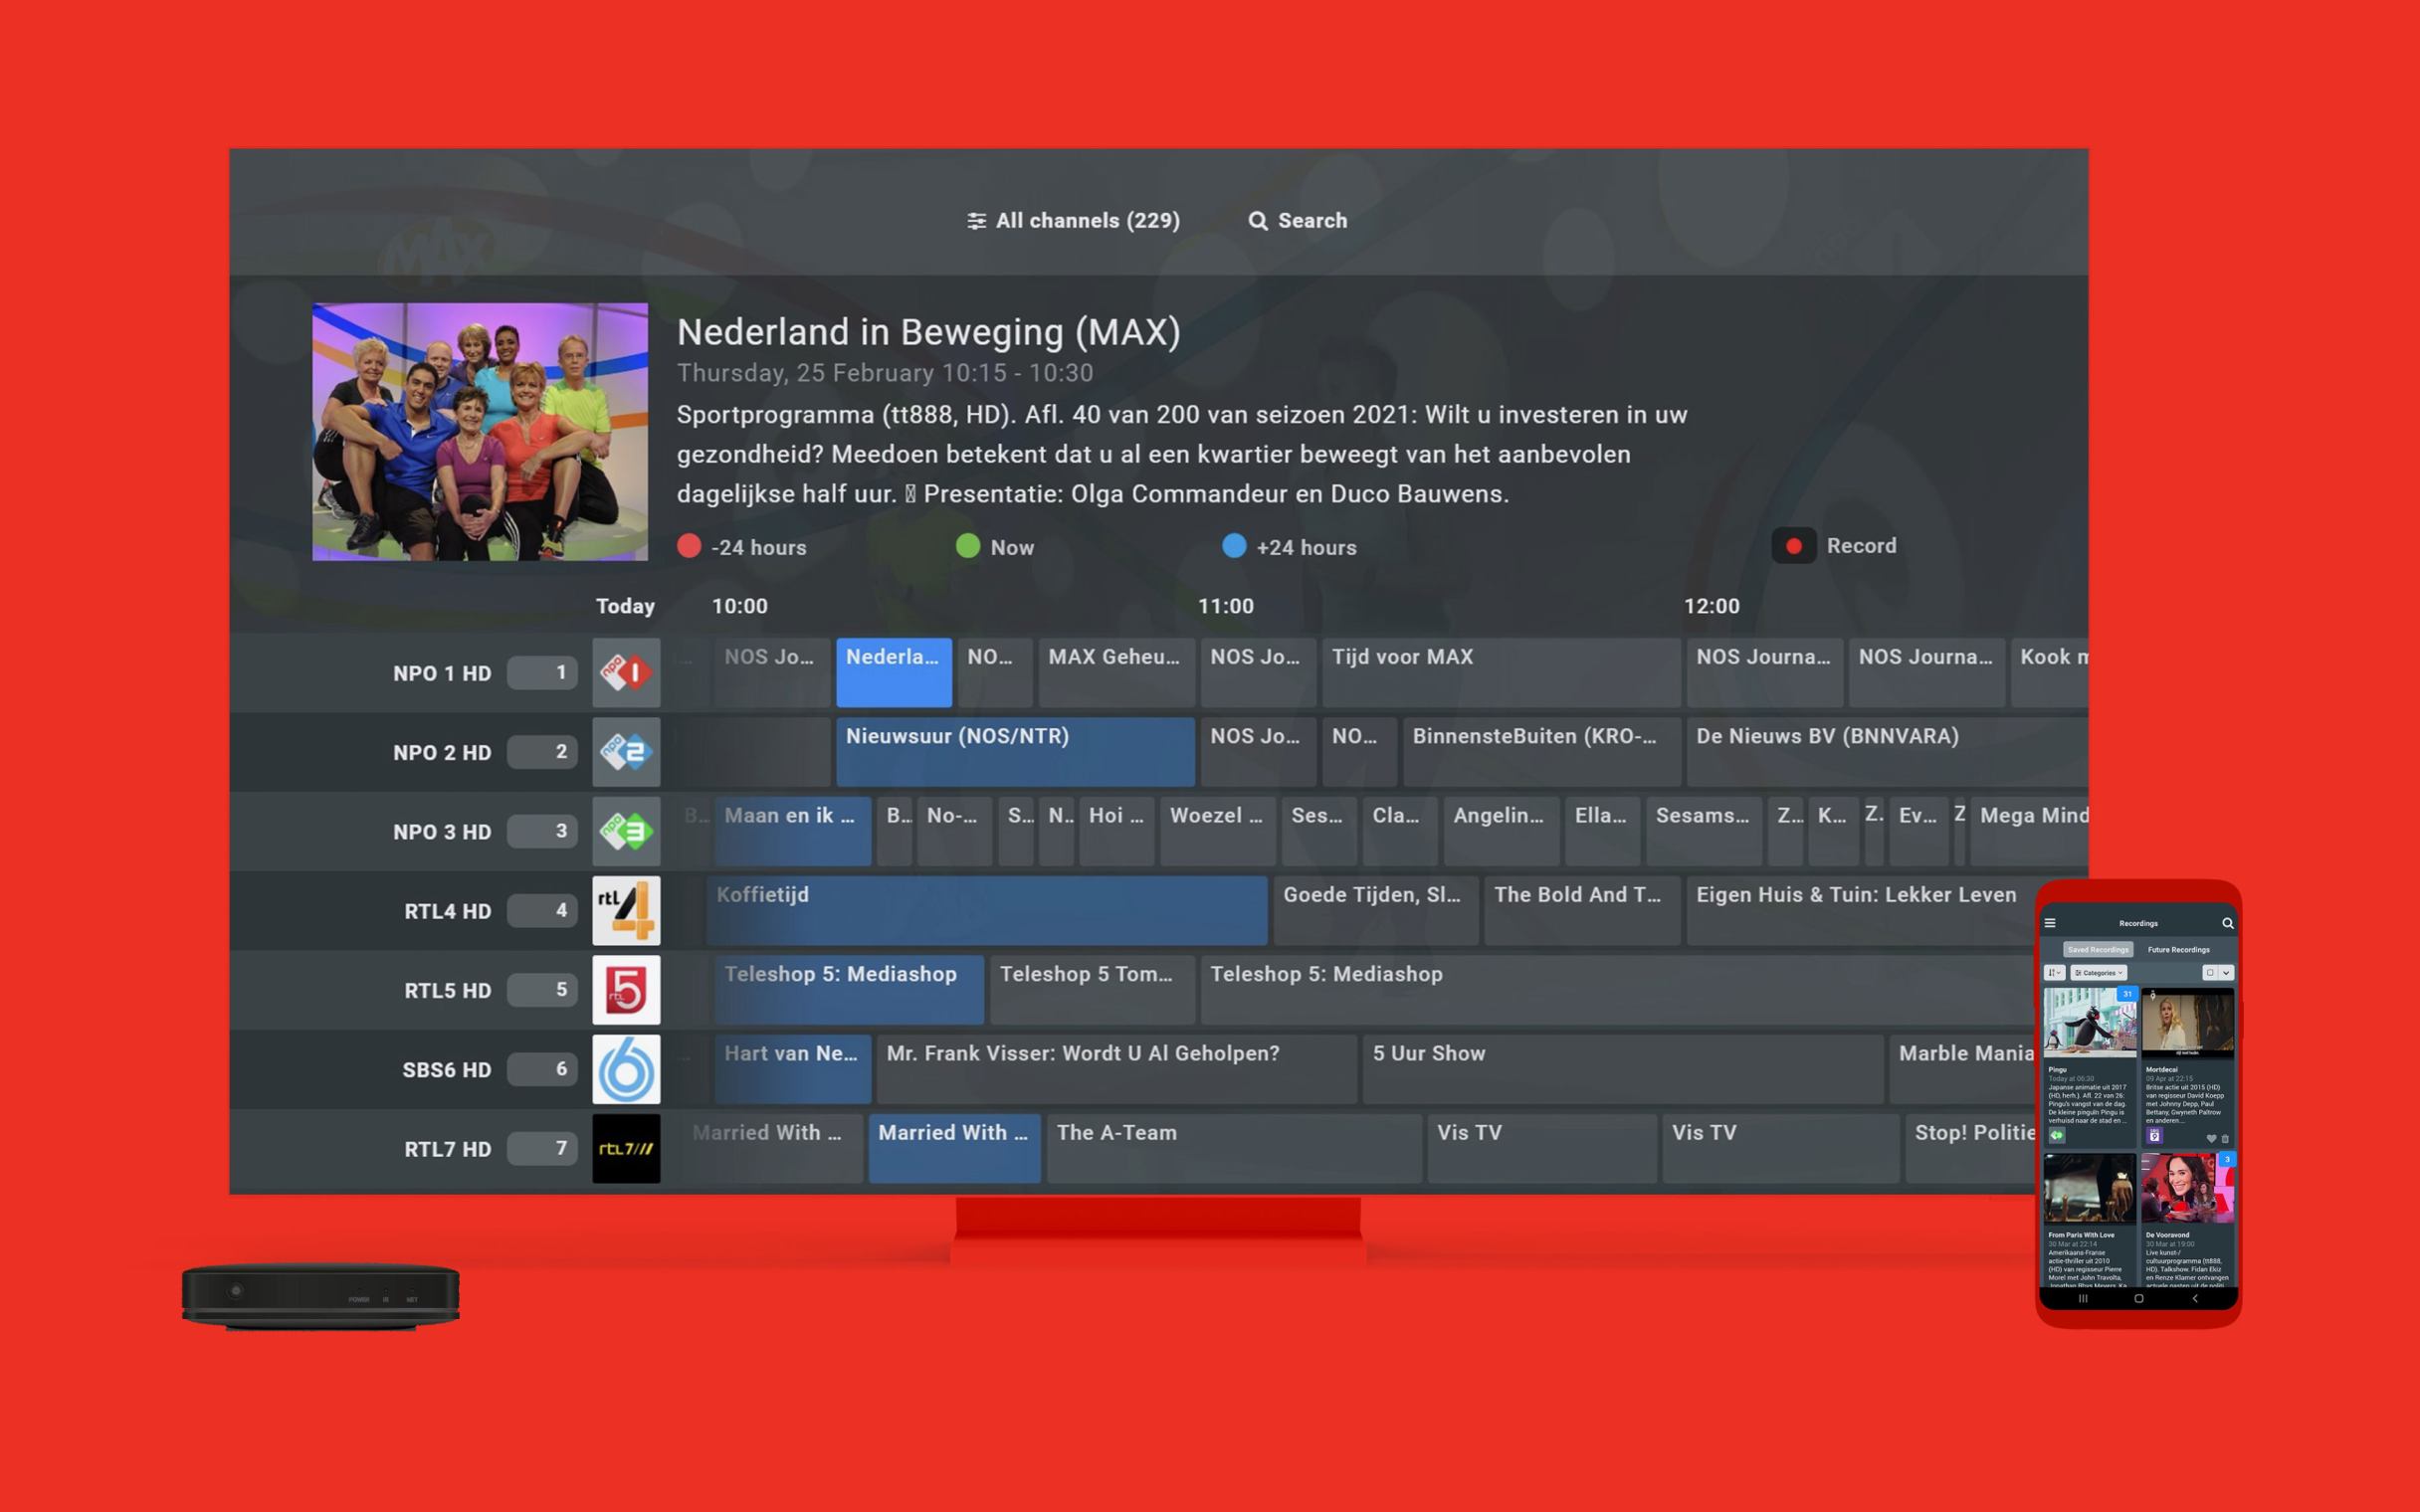Select Angelin... program on NPO 3
This screenshot has height=1512, width=2420.
1501,831
